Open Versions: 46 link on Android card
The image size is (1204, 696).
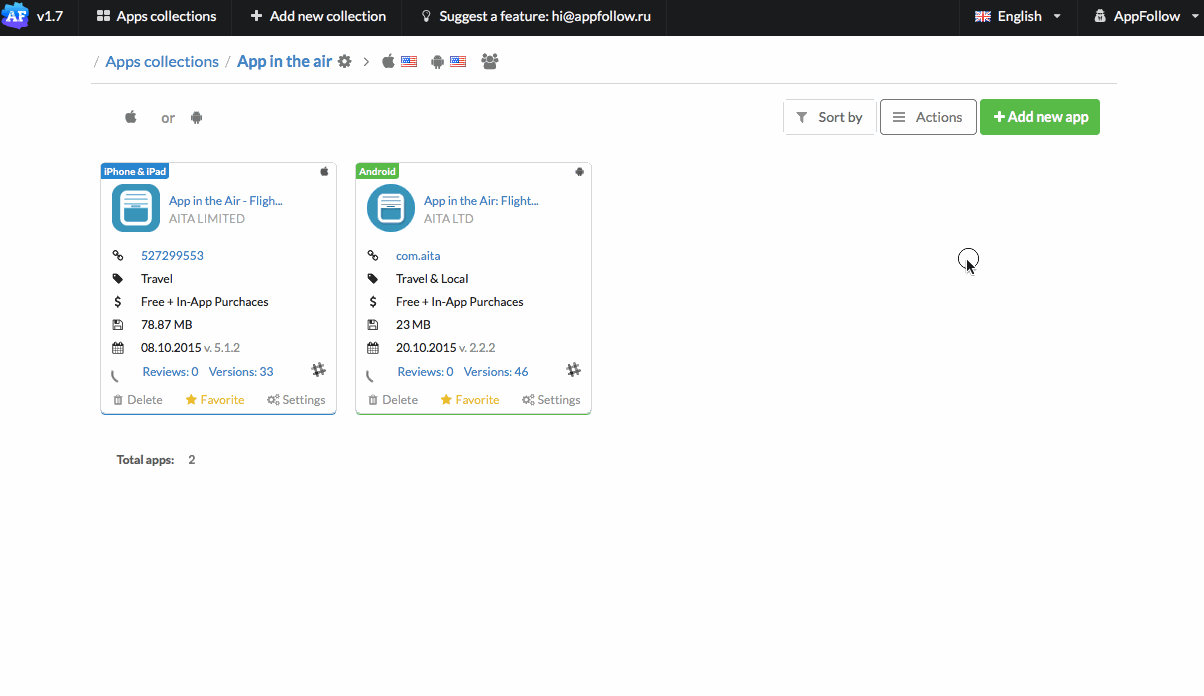(496, 372)
